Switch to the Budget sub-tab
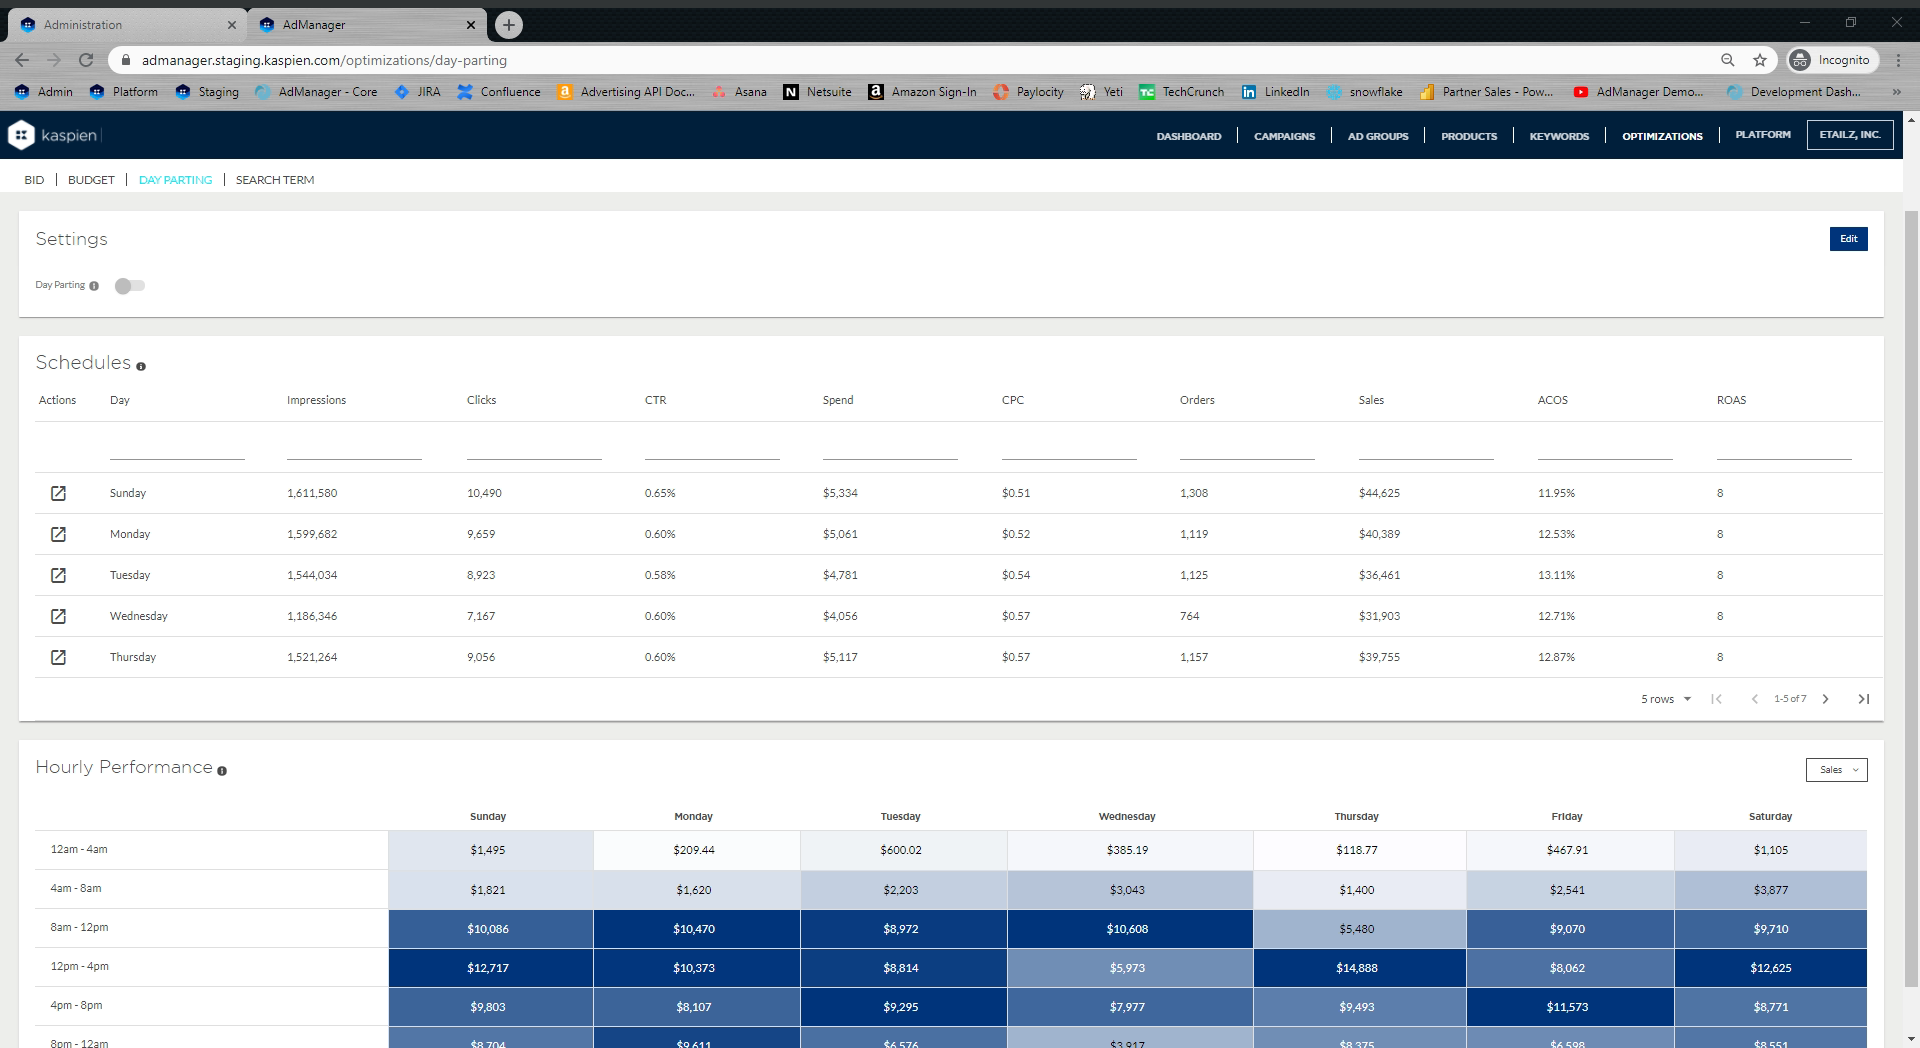The width and height of the screenshot is (1920, 1048). 91,180
